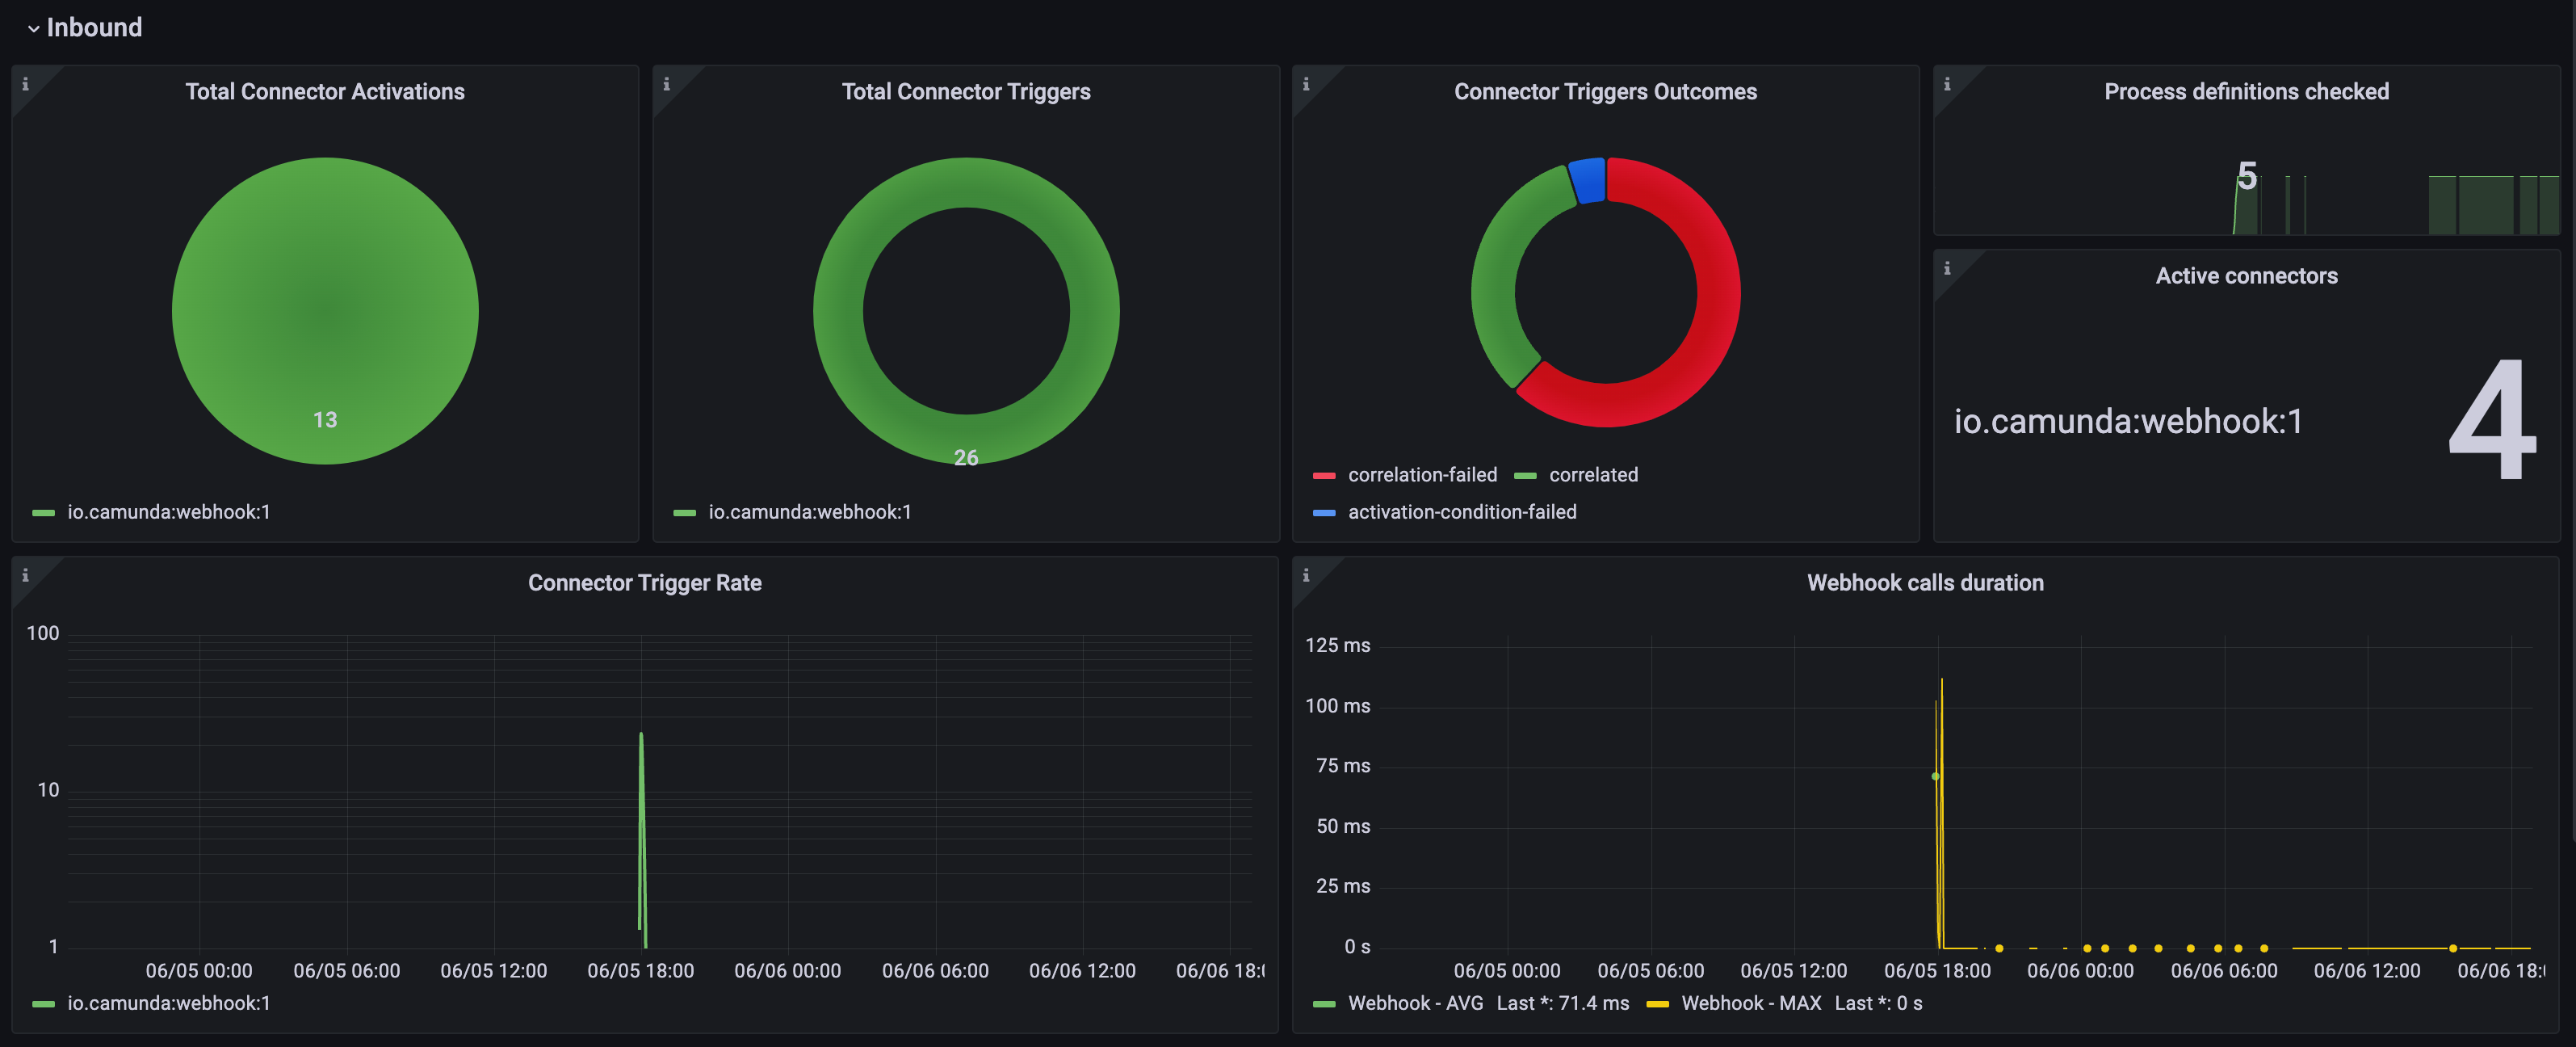Open the Webhook calls duration panel title menu
This screenshot has width=2576, height=1047.
pos(1925,583)
